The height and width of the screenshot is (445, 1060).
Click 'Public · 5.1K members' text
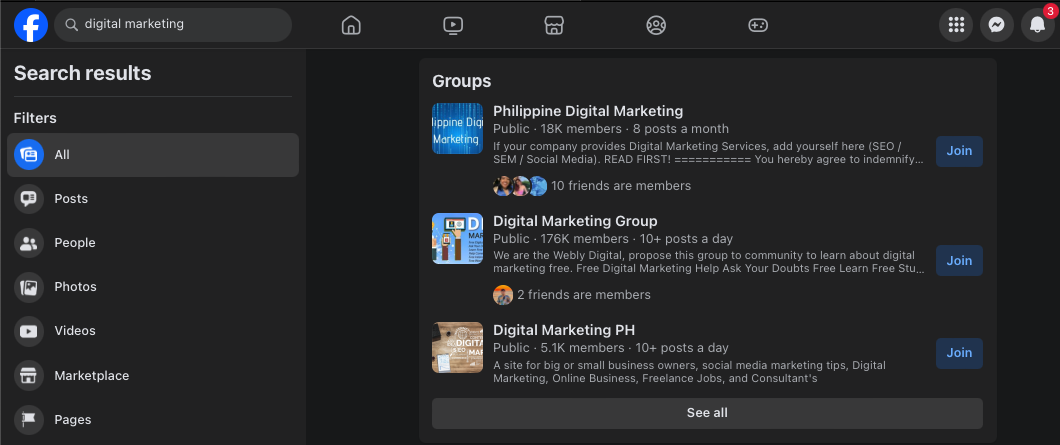[x=558, y=348]
